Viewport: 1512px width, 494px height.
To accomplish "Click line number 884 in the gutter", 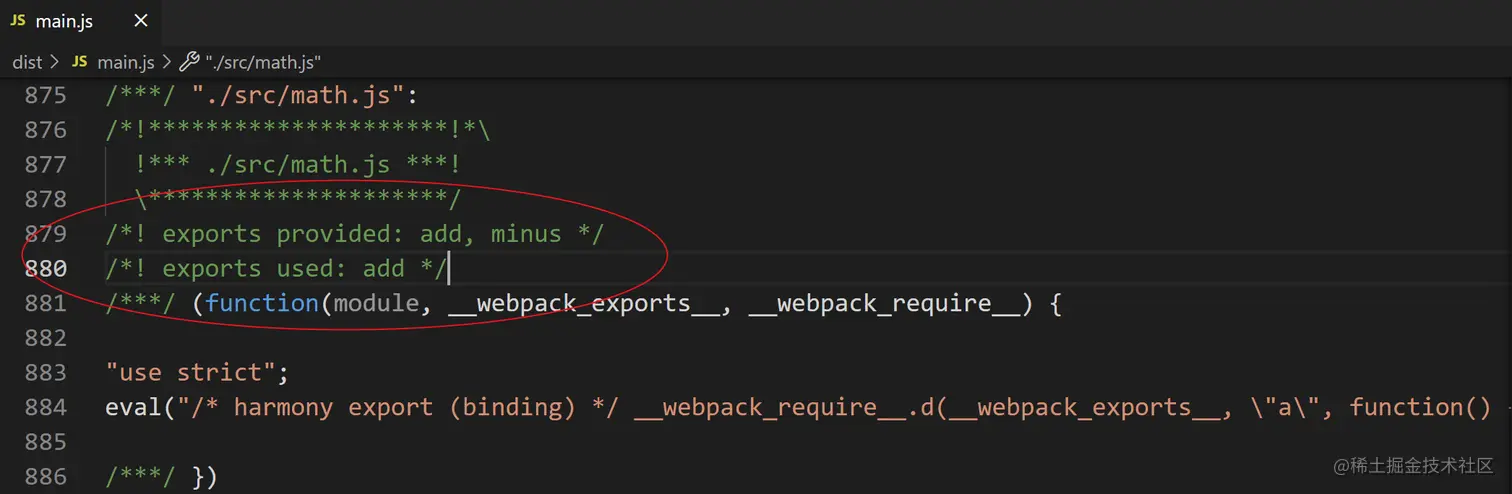I will coord(46,407).
